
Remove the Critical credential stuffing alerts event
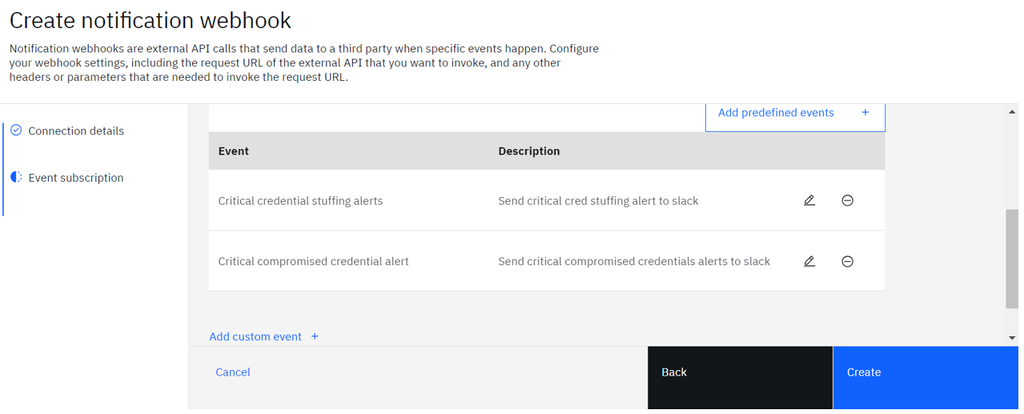847,200
